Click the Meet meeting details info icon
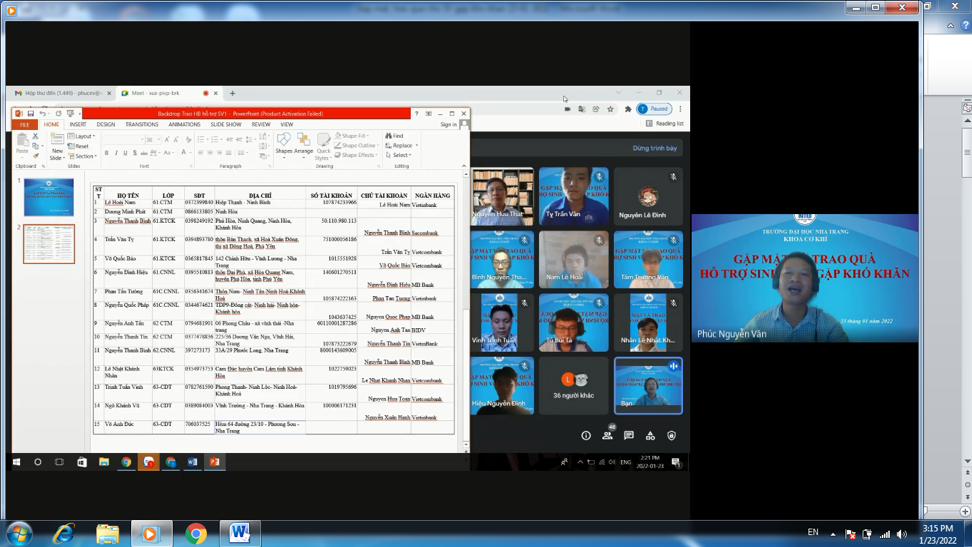Viewport: 972px width, 547px height. (x=586, y=435)
